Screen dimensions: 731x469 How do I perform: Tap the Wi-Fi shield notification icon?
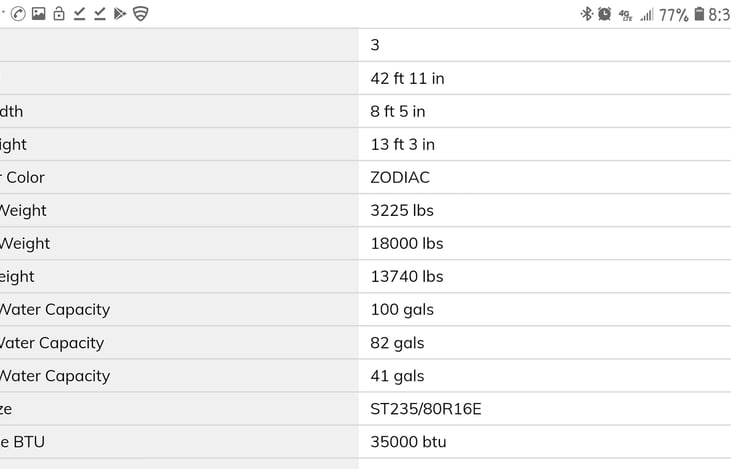141,14
